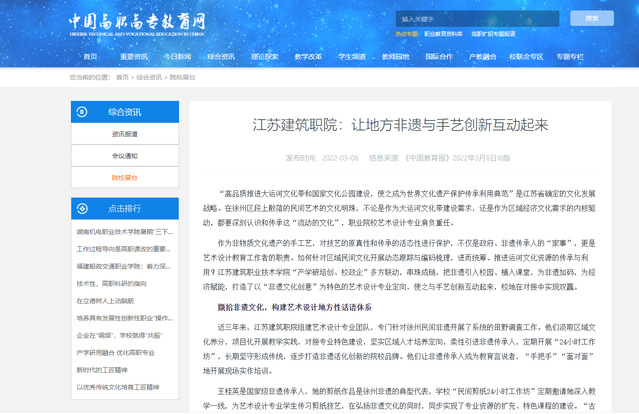Select 资讯报道 in the sidebar

coord(125,134)
